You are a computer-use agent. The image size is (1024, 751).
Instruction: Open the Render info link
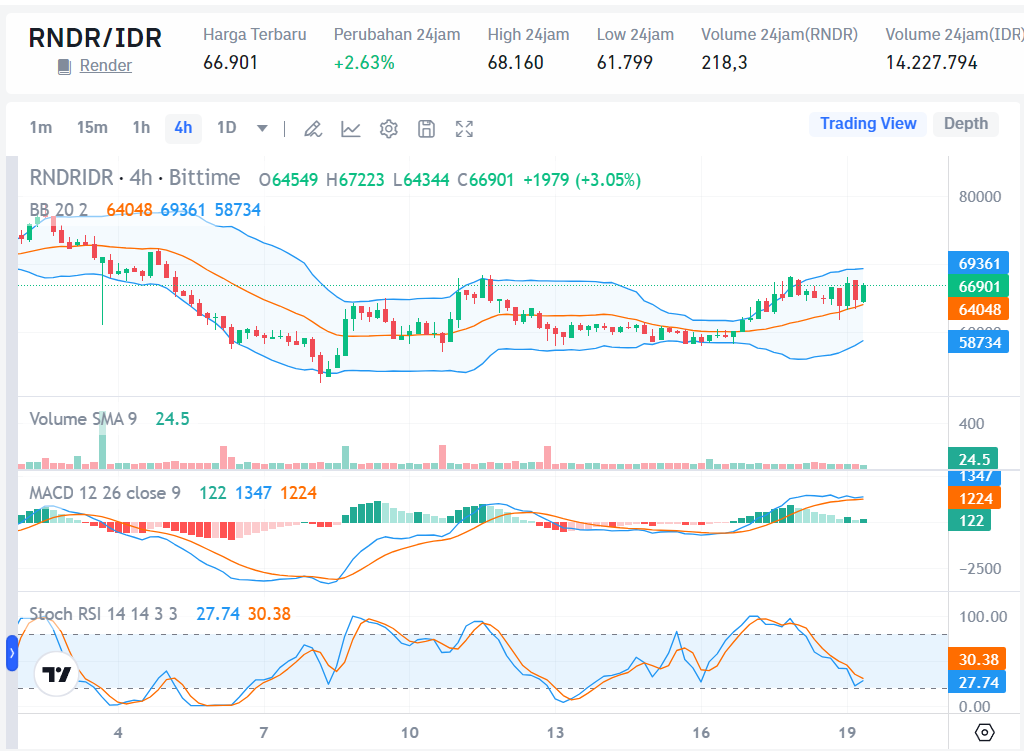(106, 66)
